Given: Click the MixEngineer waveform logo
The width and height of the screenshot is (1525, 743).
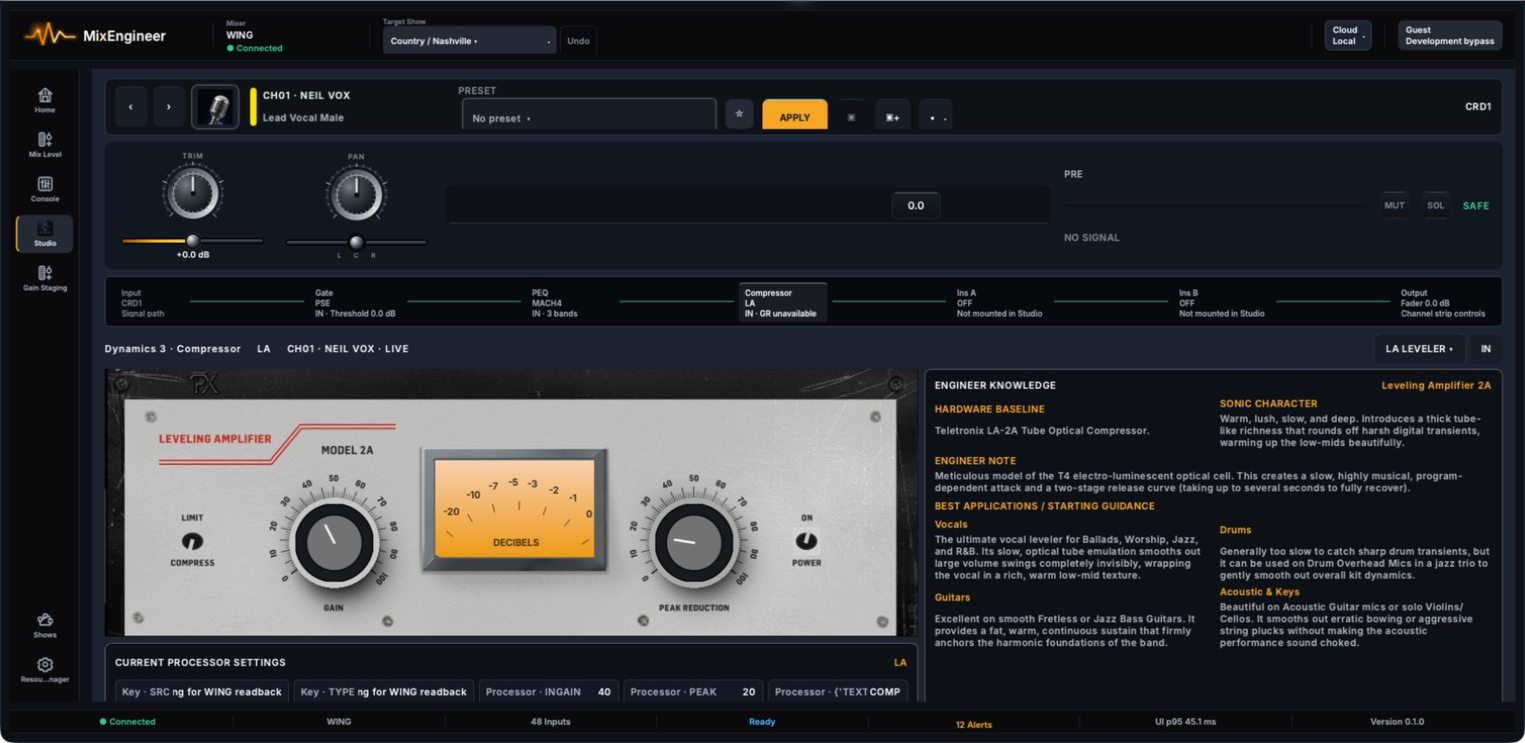Looking at the screenshot, I should pos(50,36).
